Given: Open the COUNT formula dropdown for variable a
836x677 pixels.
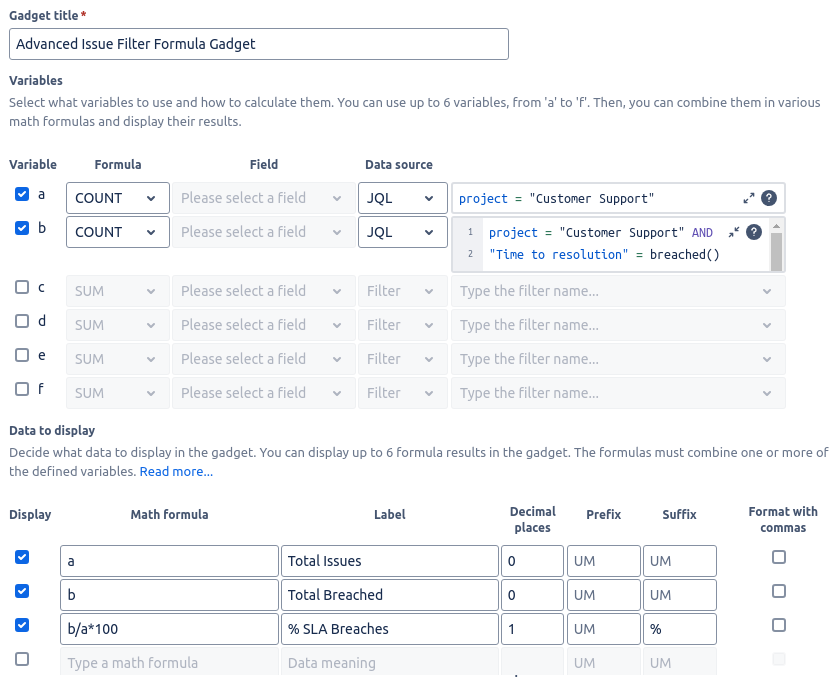Looking at the screenshot, I should coord(118,198).
